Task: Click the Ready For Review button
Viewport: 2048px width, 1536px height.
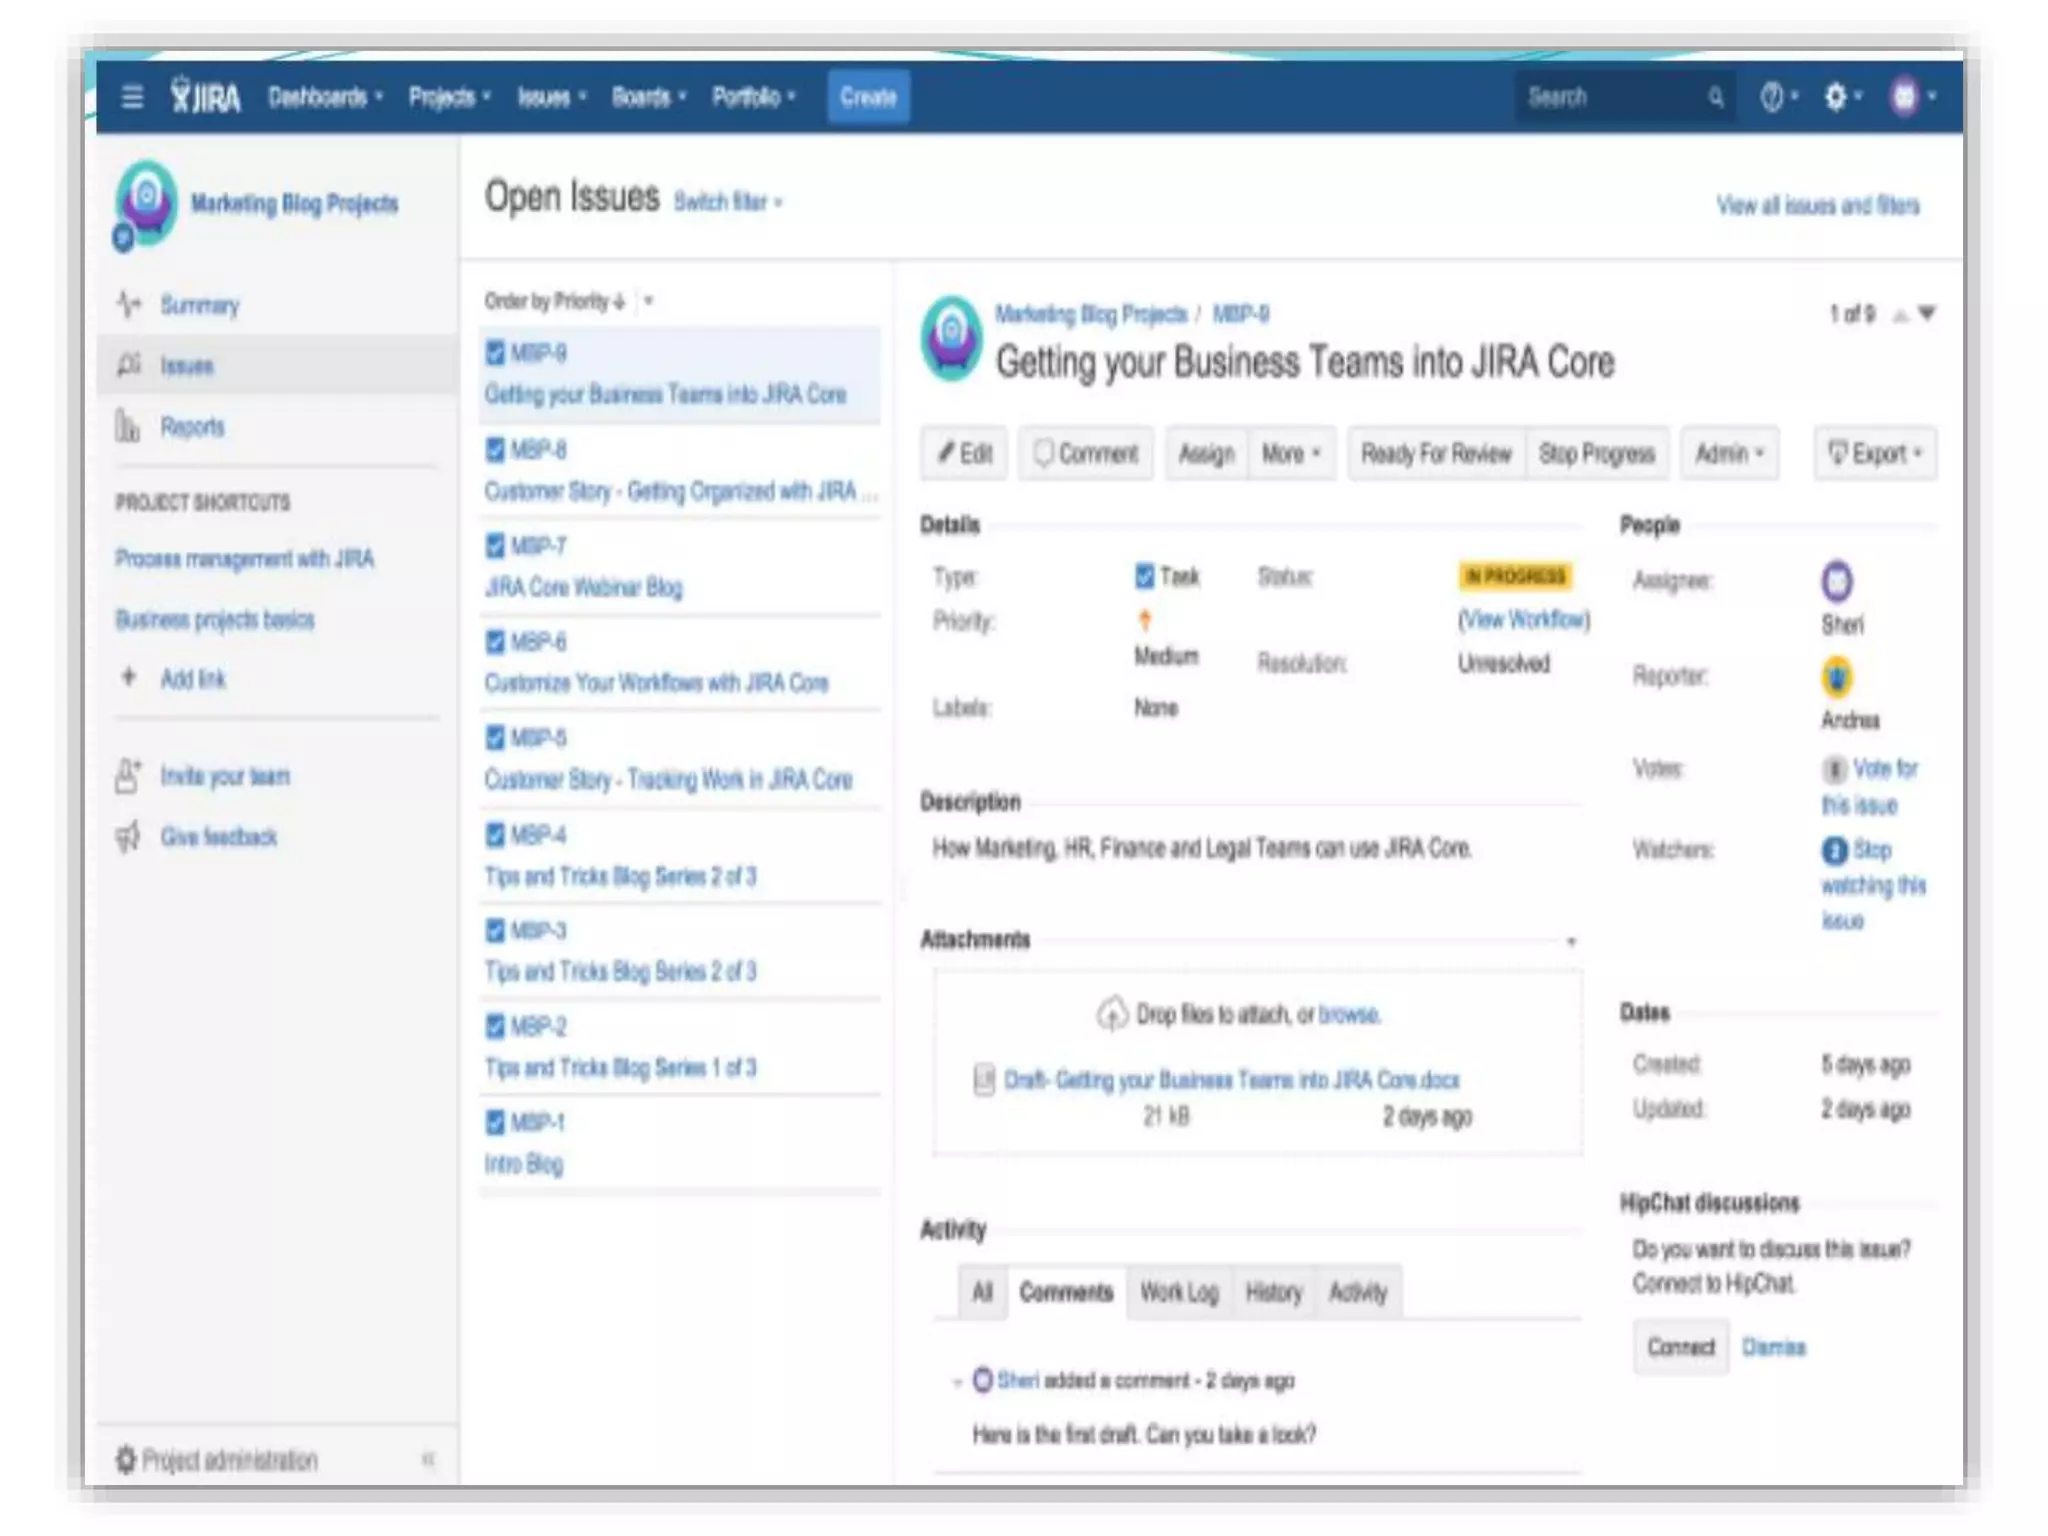Action: (1435, 454)
